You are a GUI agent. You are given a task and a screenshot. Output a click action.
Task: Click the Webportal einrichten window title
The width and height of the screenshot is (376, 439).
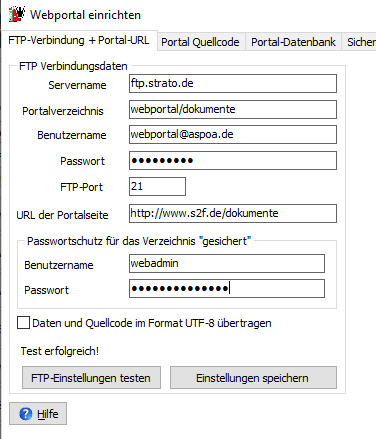click(x=85, y=15)
